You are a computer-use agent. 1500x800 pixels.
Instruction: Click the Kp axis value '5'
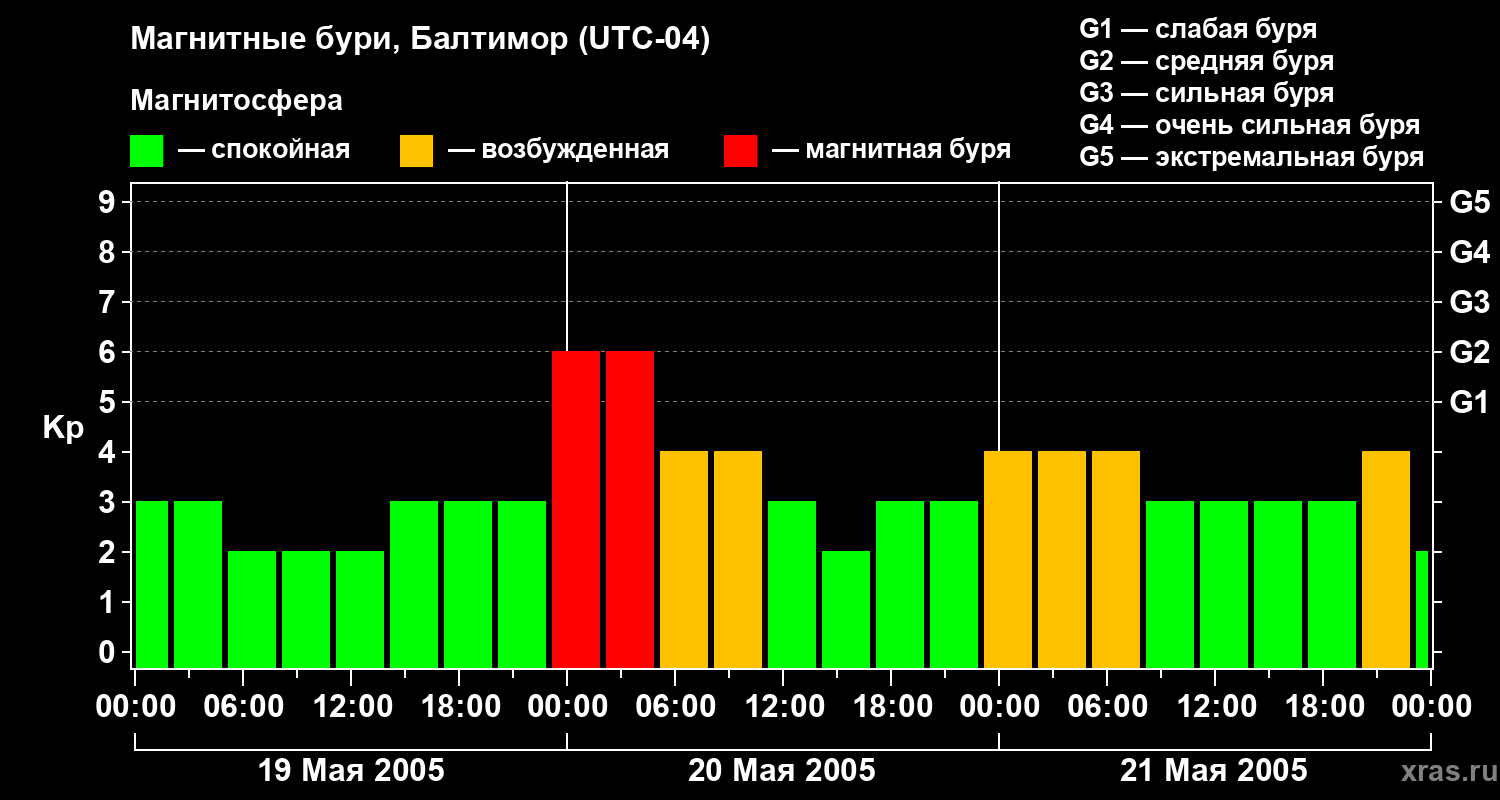pos(109,403)
